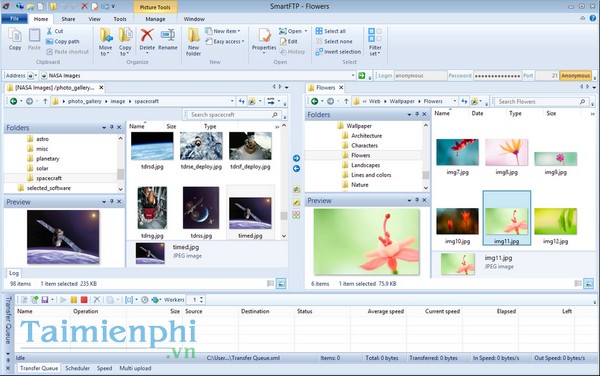This screenshot has height=376, width=600.
Task: Toggle the Anonymous login button
Action: coord(576,76)
